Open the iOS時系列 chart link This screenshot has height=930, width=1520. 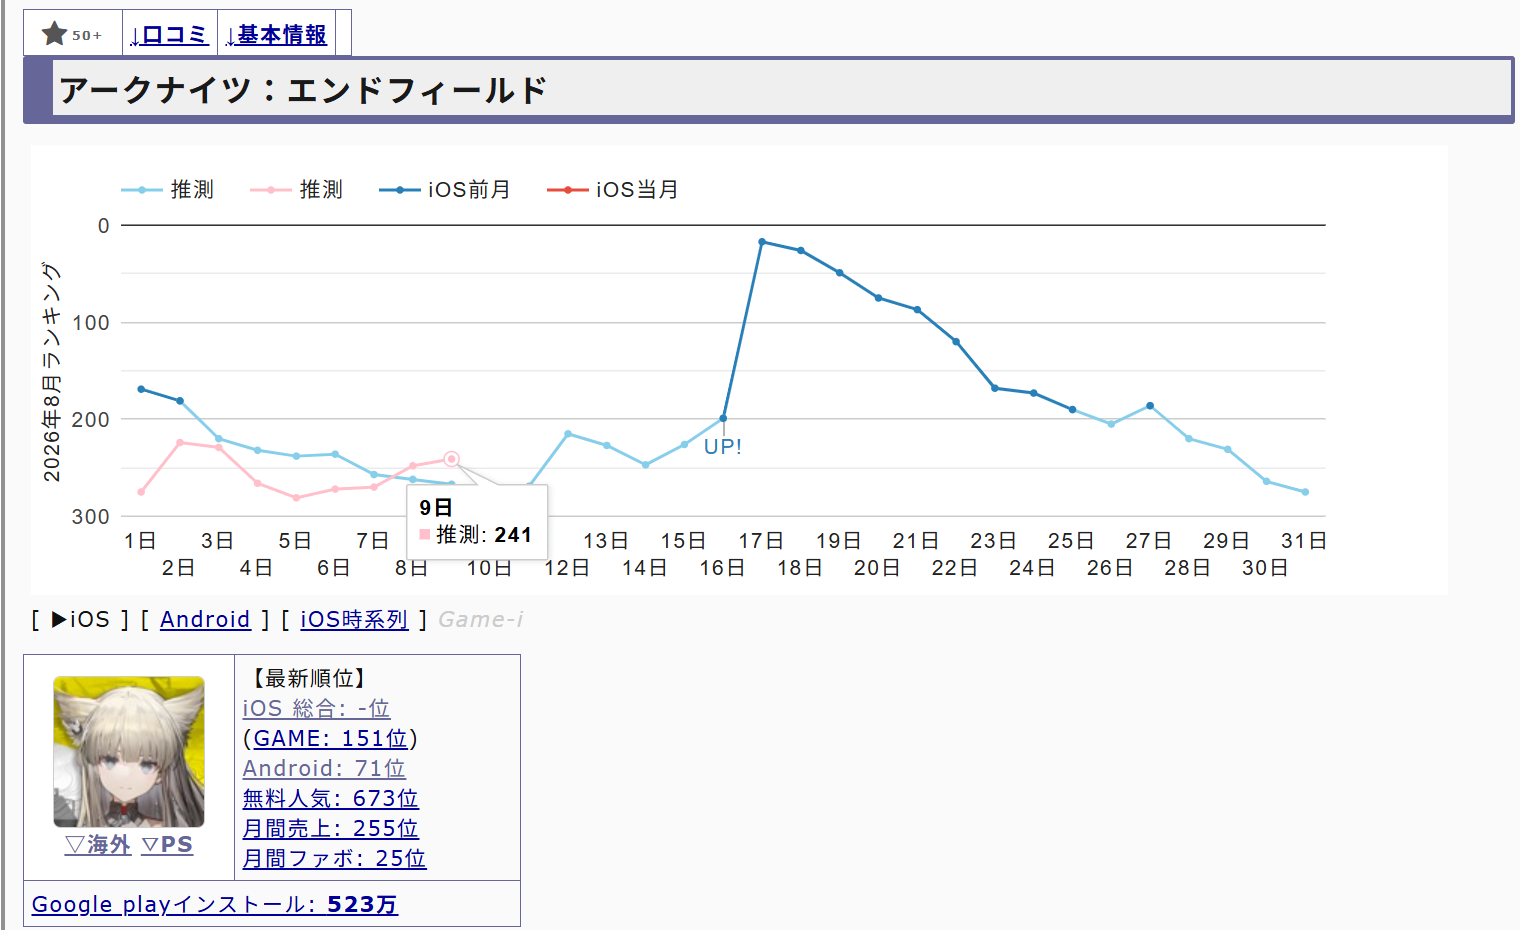(354, 620)
